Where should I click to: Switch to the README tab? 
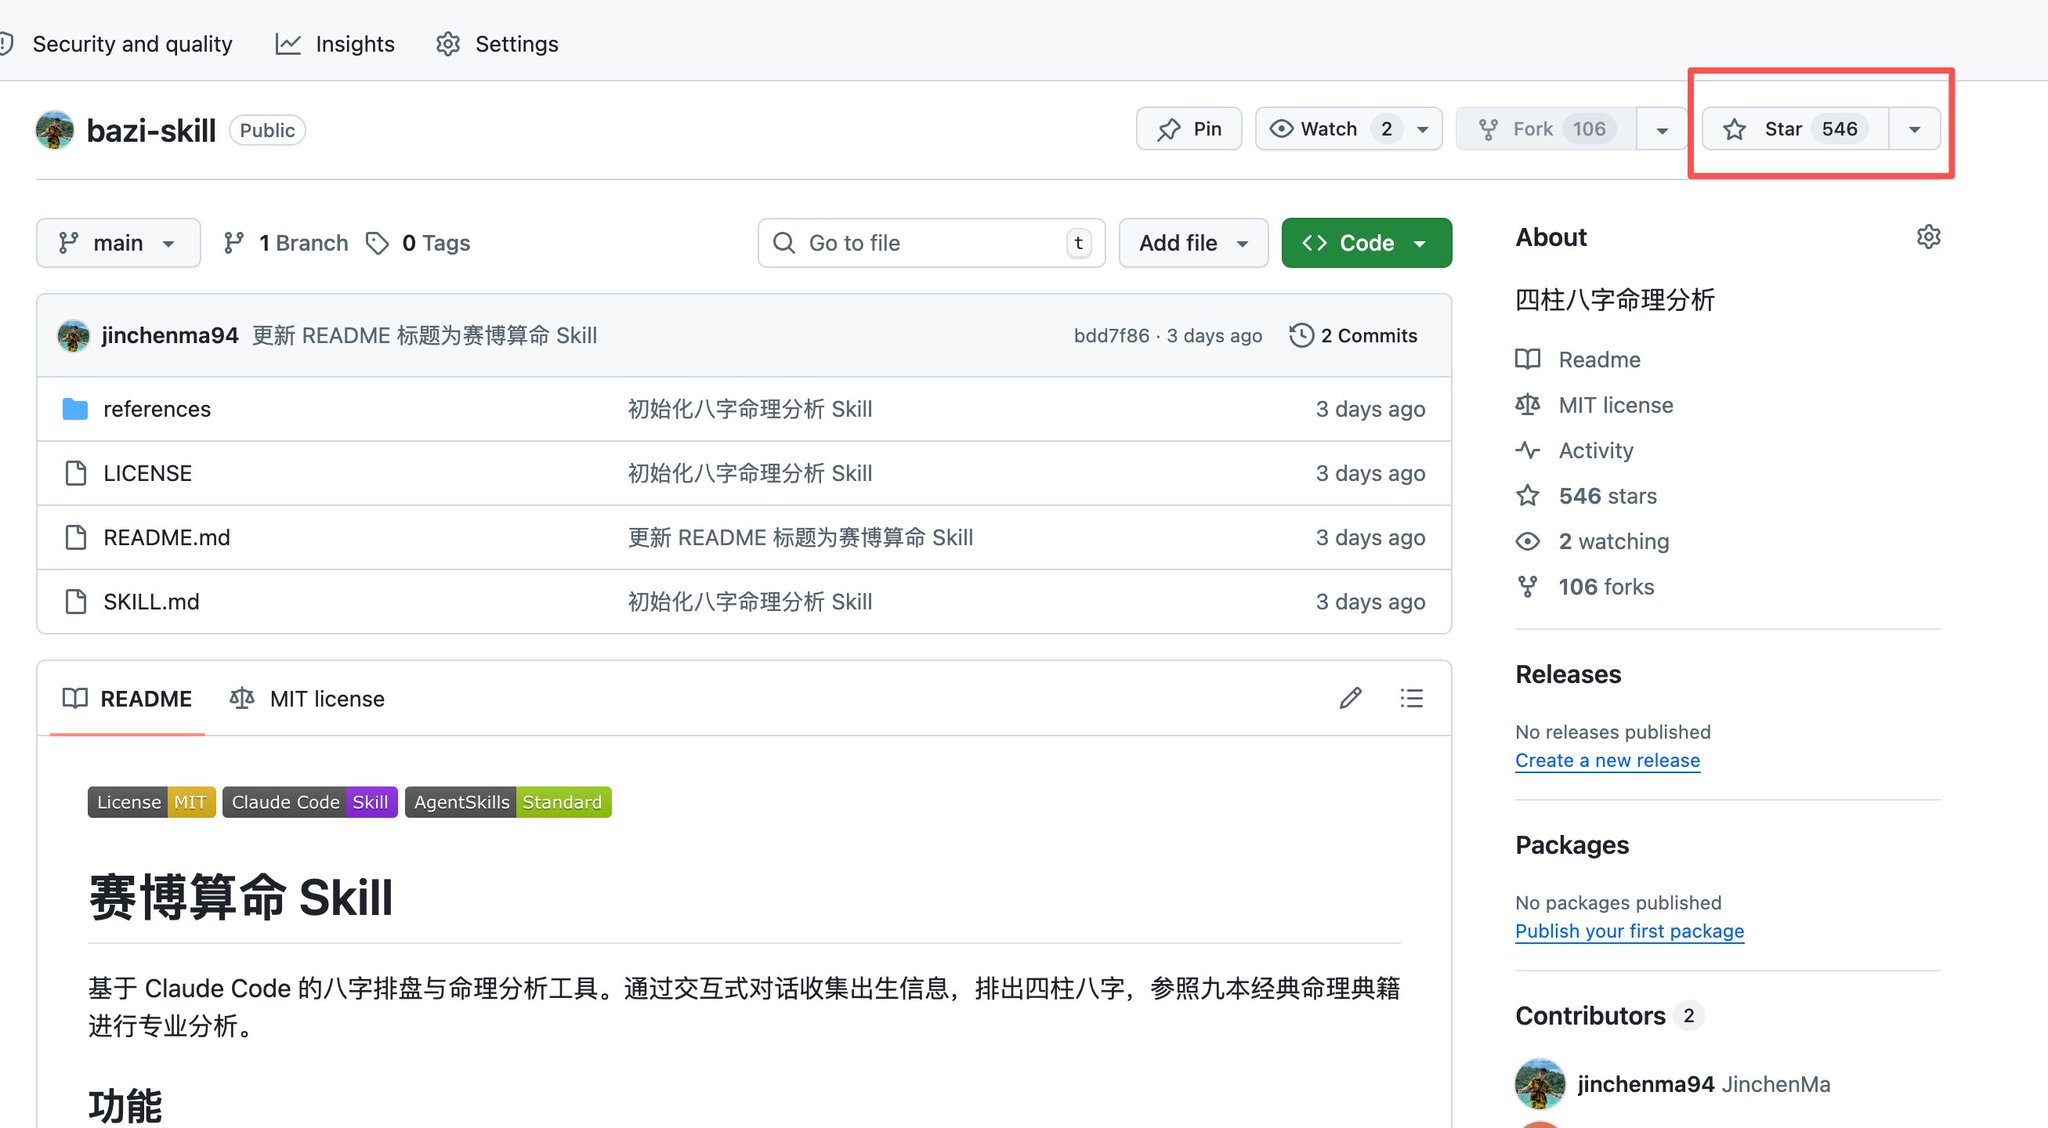(x=127, y=698)
